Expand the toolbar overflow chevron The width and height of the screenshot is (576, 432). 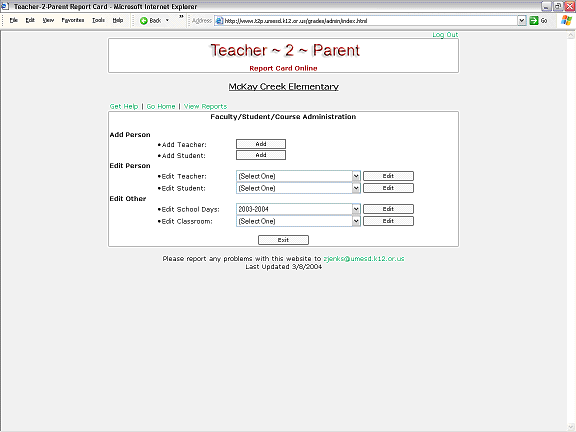coord(181,17)
